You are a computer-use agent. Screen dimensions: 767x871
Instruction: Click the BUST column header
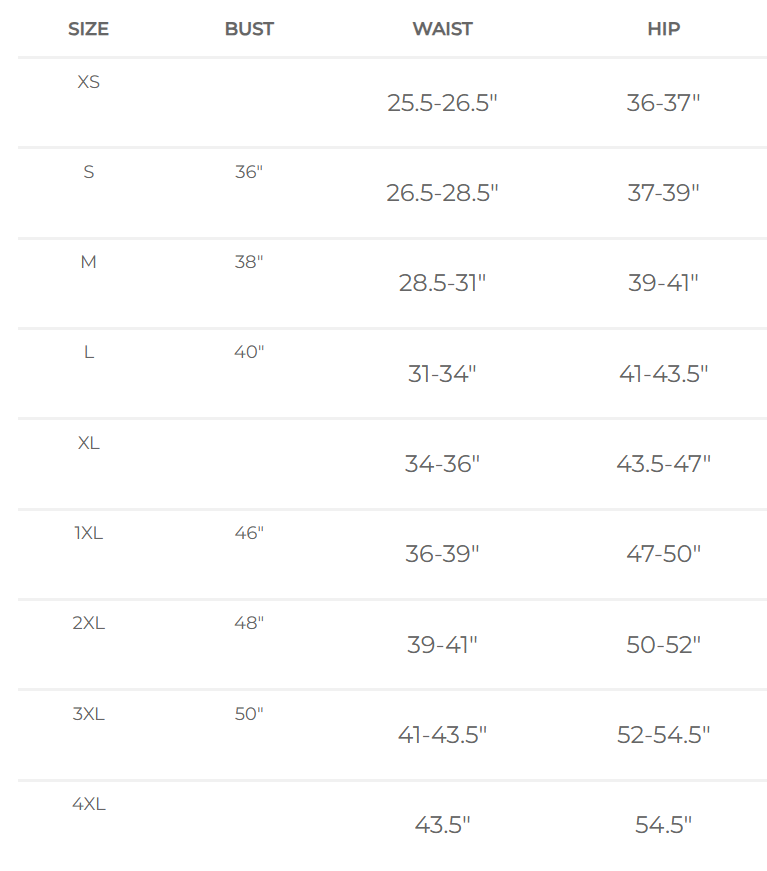point(249,29)
